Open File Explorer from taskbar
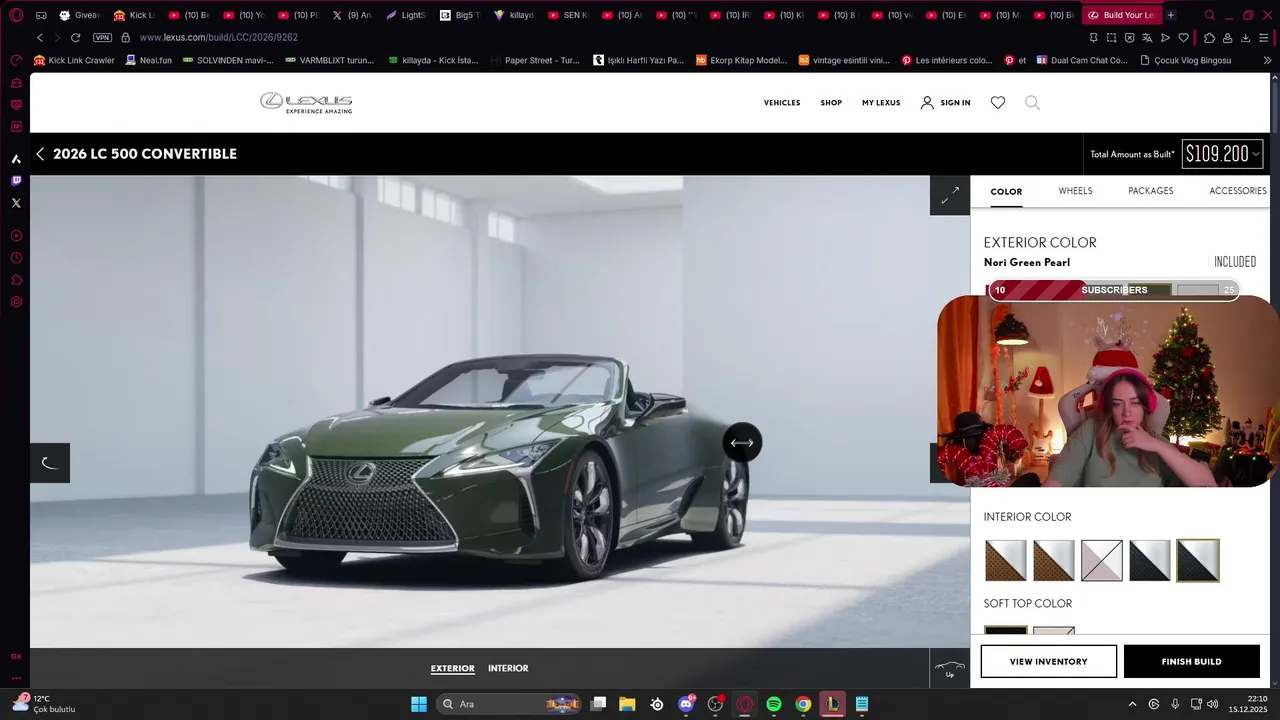Viewport: 1280px width, 720px height. (627, 704)
